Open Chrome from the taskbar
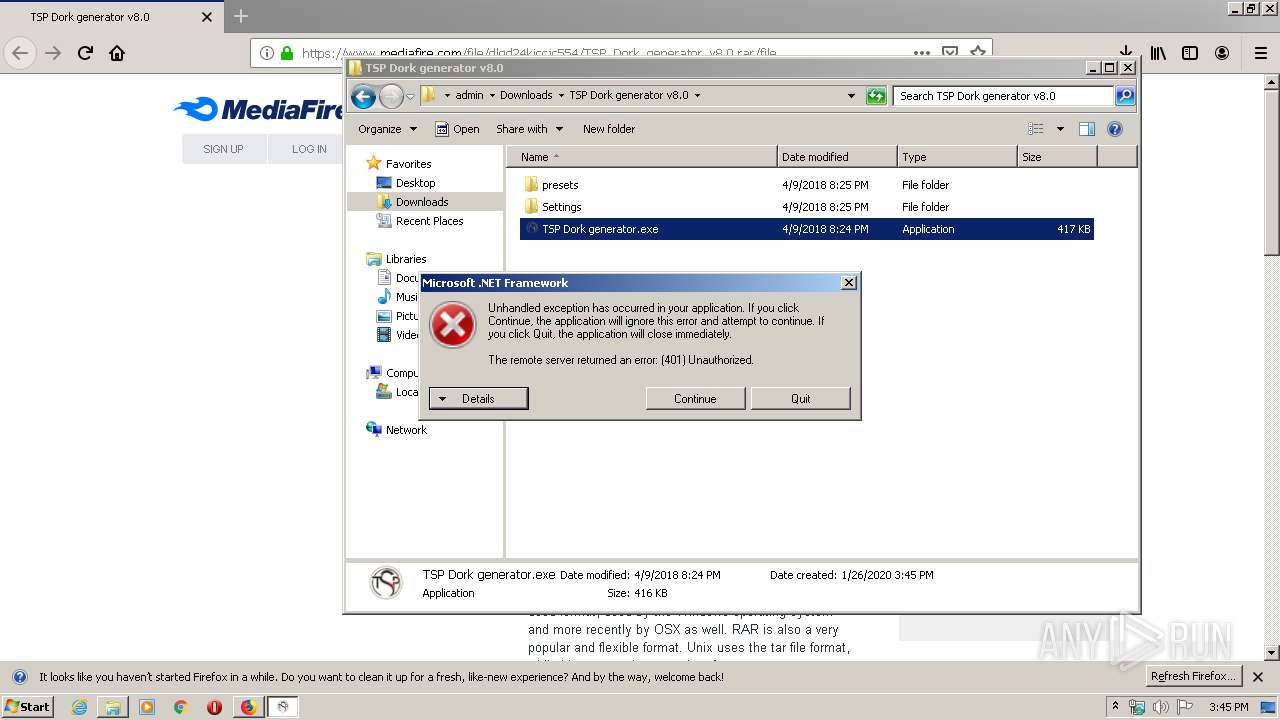The width and height of the screenshot is (1280, 720). click(x=180, y=707)
